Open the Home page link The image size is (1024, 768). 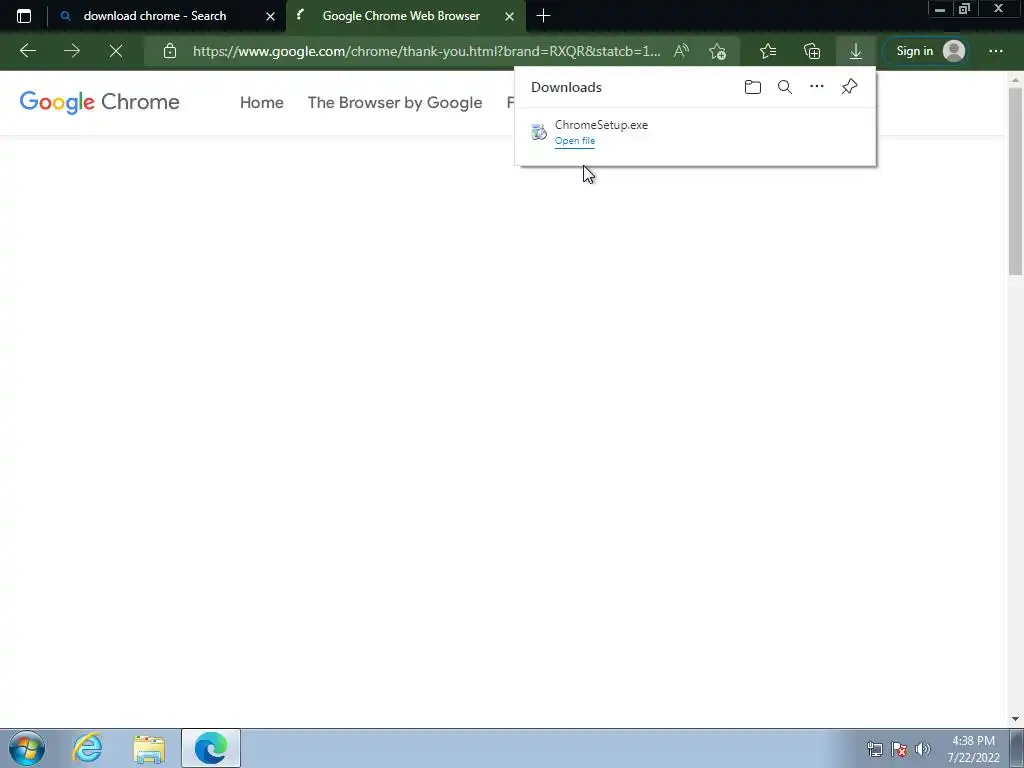pyautogui.click(x=261, y=103)
